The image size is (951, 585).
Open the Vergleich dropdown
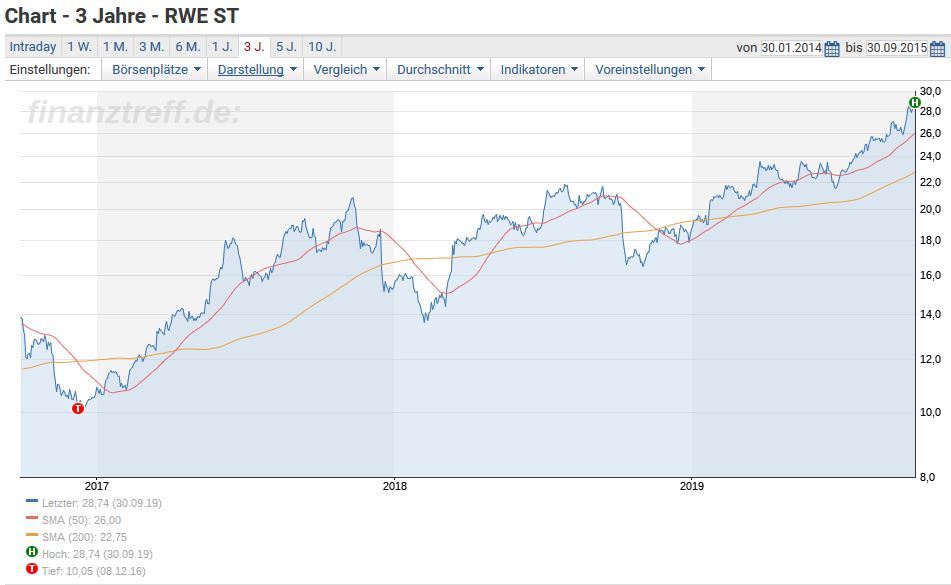[x=346, y=70]
